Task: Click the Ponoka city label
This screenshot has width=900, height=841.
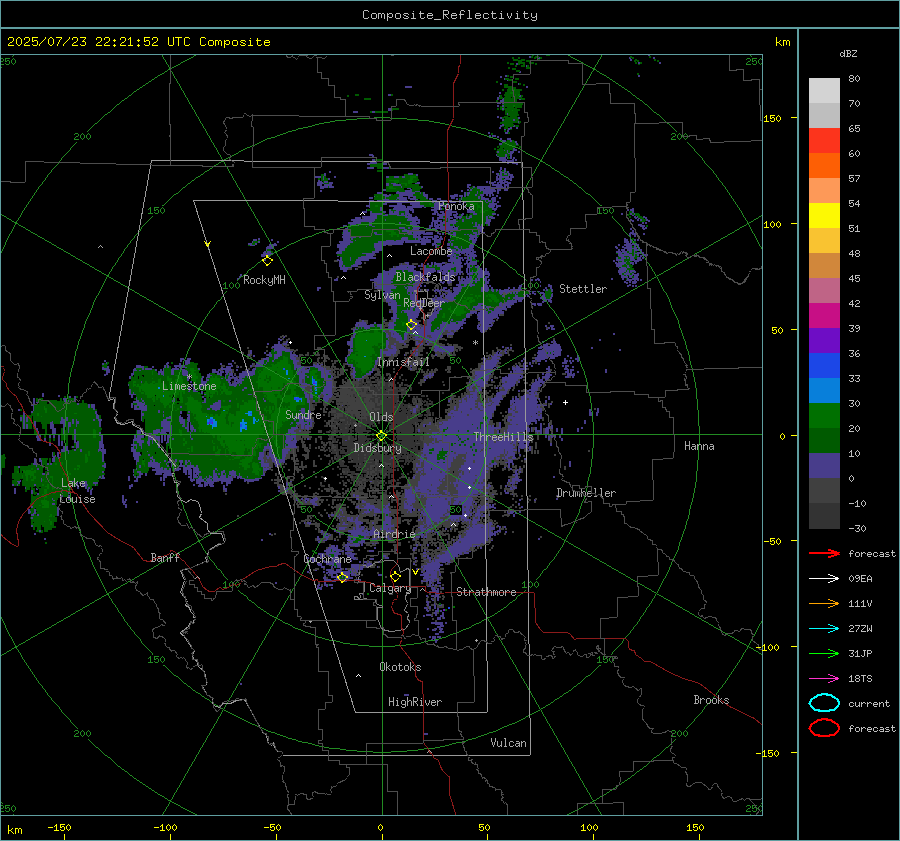Action: point(456,206)
